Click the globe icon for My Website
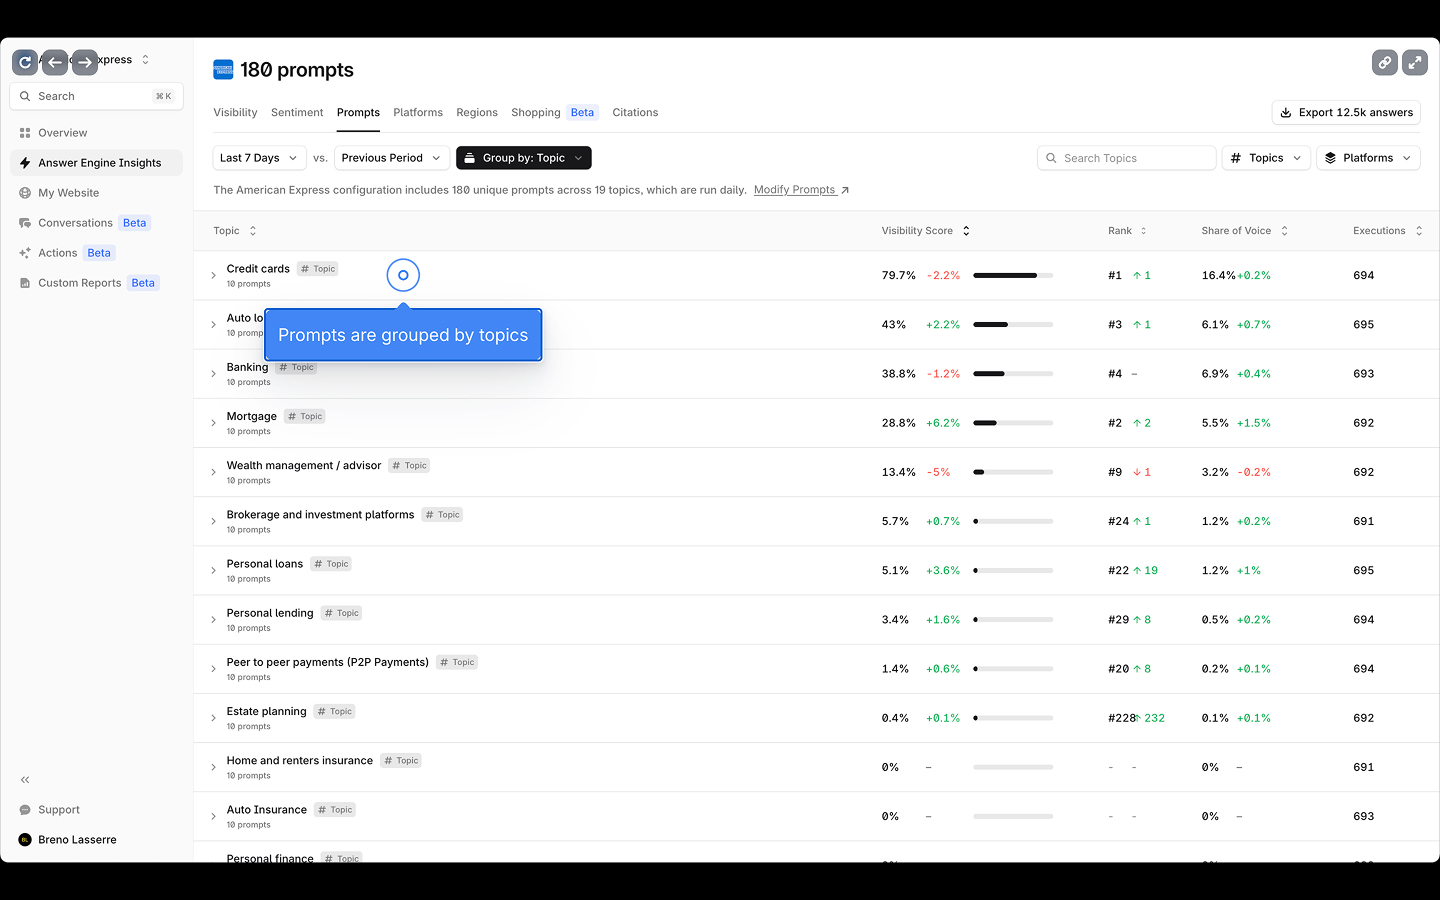 coord(25,193)
